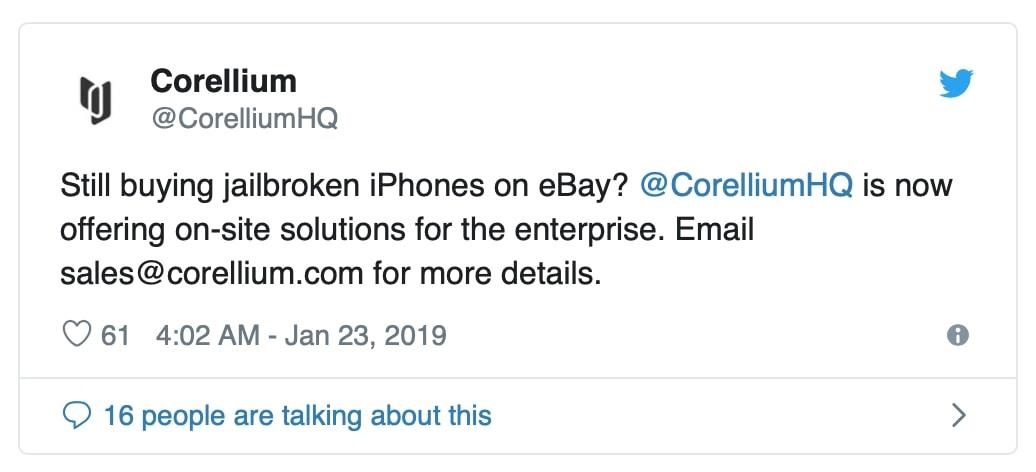Click the blue speech bubble icon
Viewport: 1036px width, 472px height.
[77, 414]
